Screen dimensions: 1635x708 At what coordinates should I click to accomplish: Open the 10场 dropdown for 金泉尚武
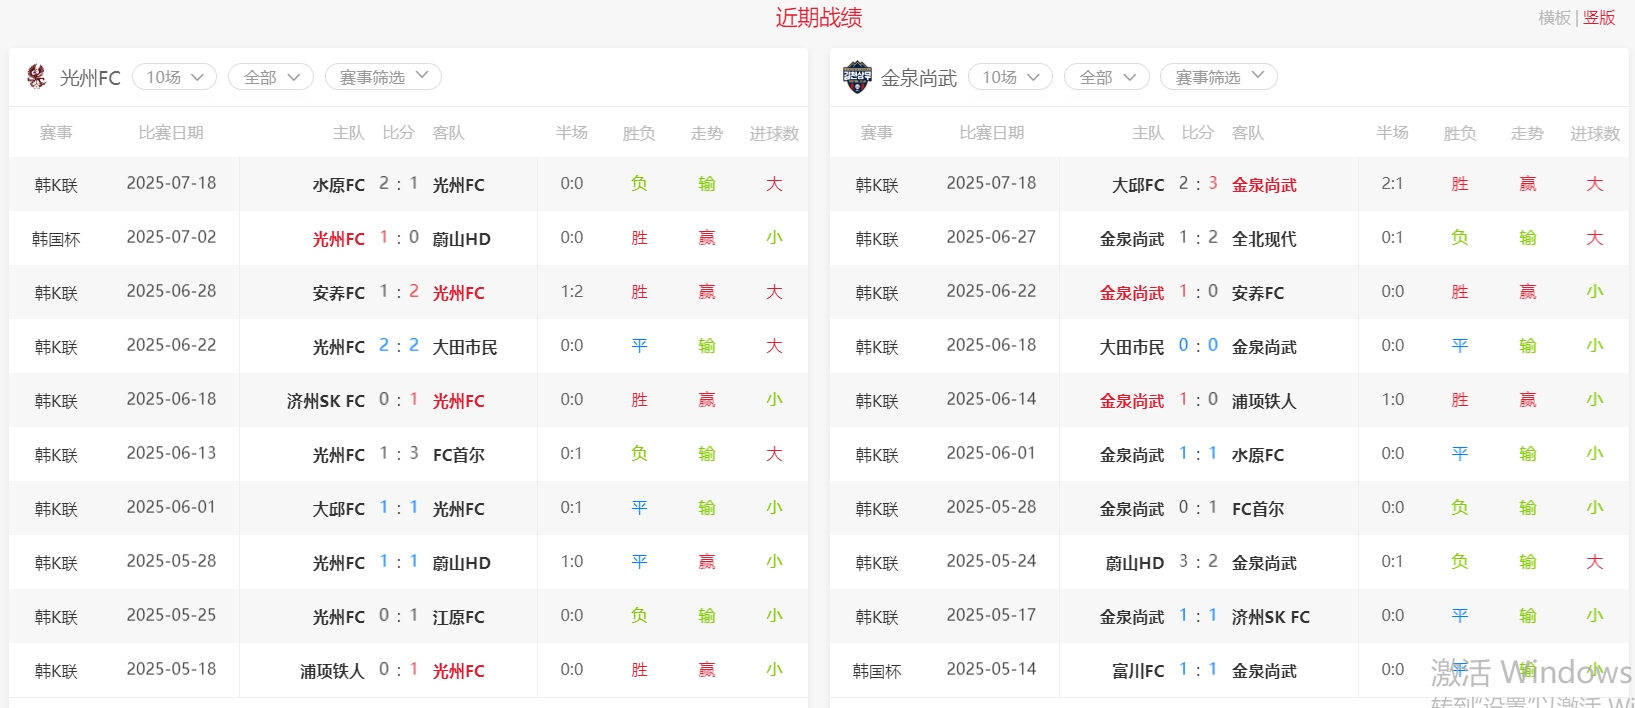(x=1010, y=77)
